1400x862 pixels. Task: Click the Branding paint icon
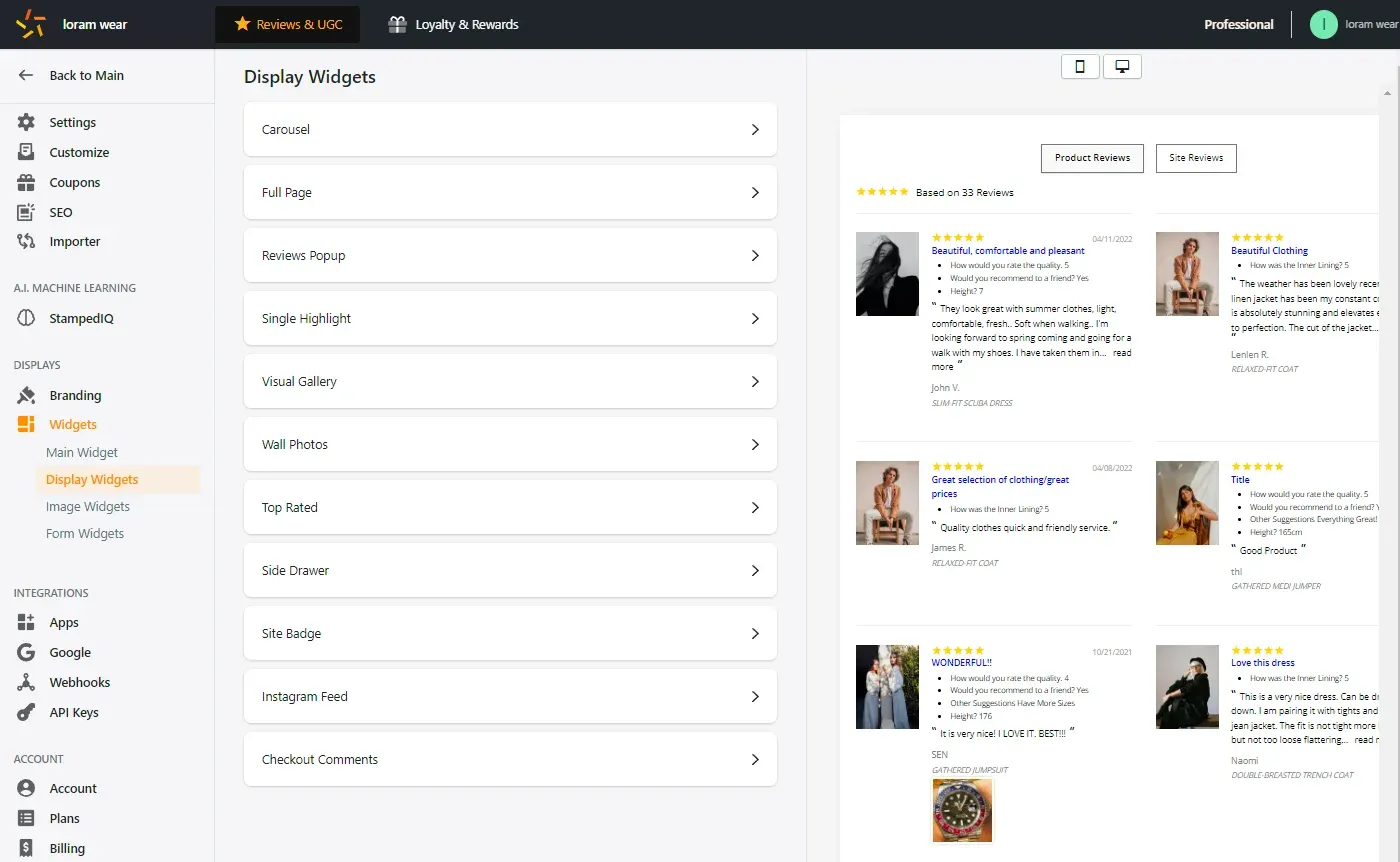click(x=27, y=395)
